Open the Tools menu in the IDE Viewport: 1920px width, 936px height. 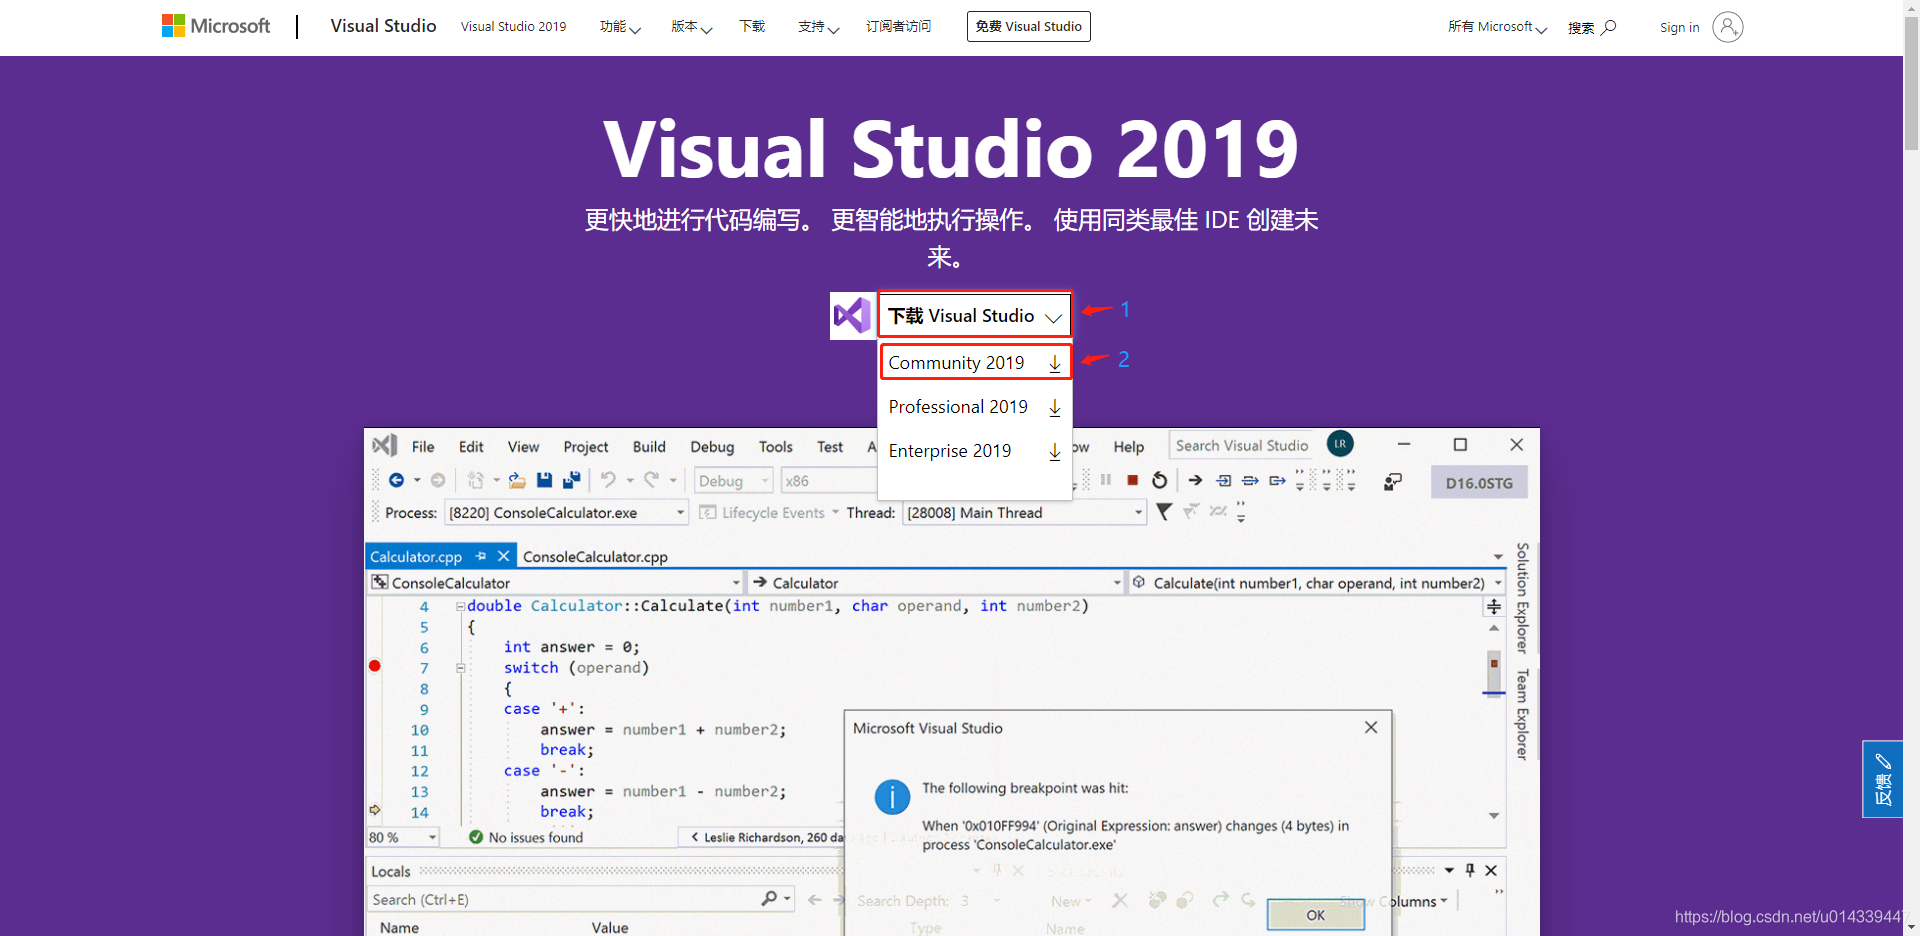(x=775, y=447)
